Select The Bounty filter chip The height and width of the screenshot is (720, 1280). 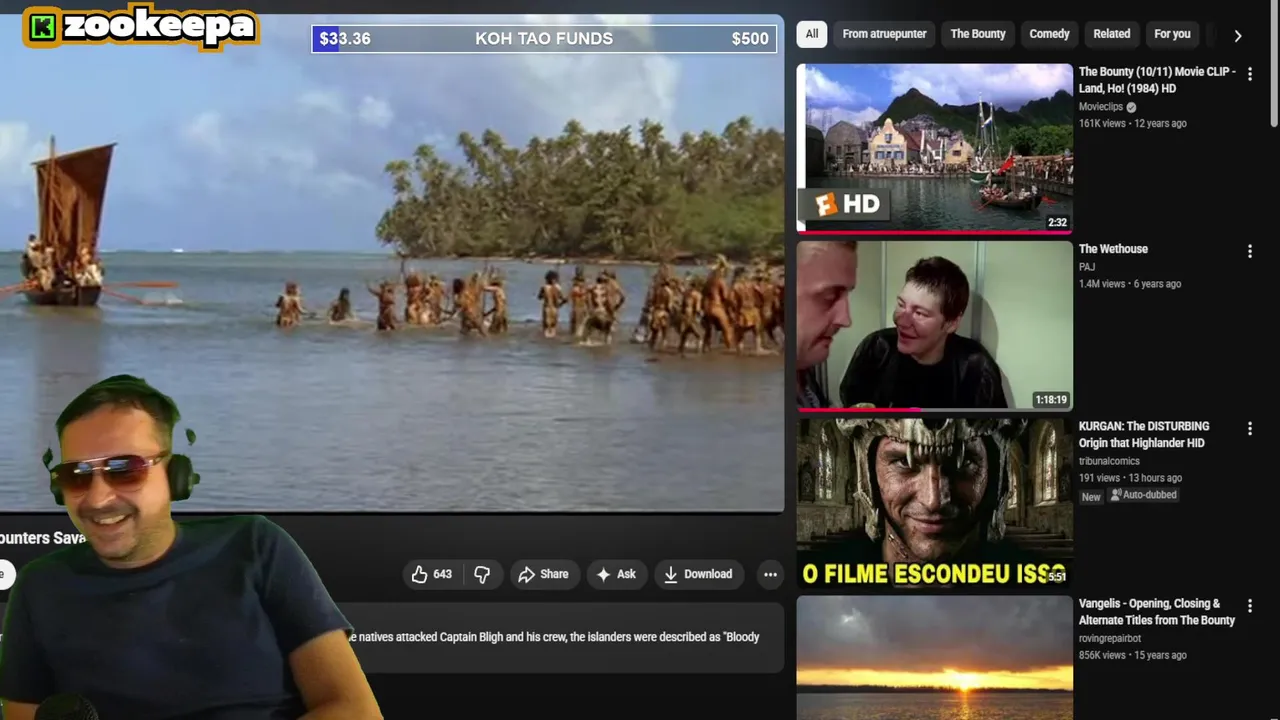[978, 34]
